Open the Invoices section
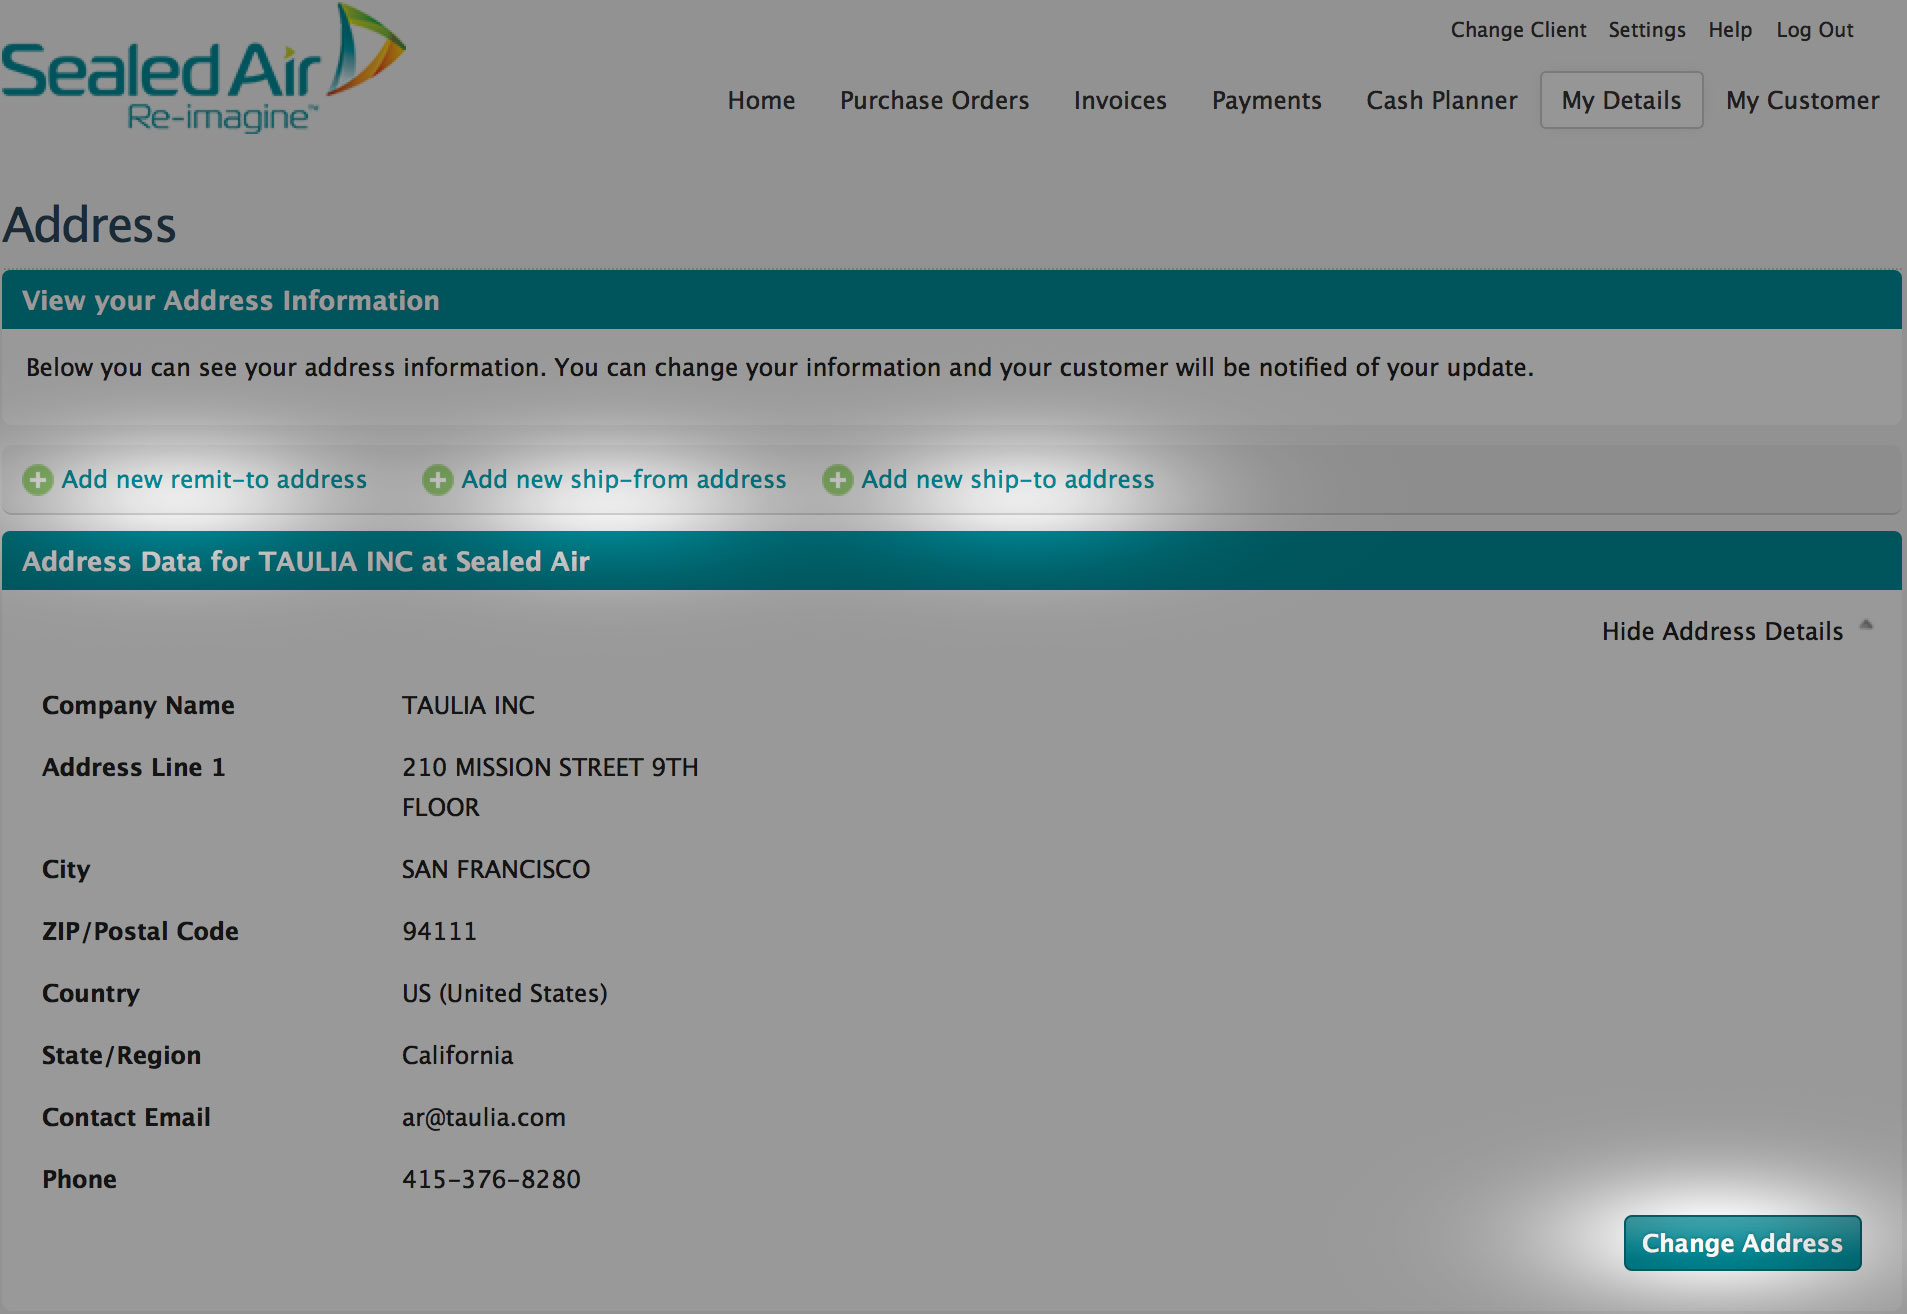The image size is (1907, 1314). tap(1120, 100)
